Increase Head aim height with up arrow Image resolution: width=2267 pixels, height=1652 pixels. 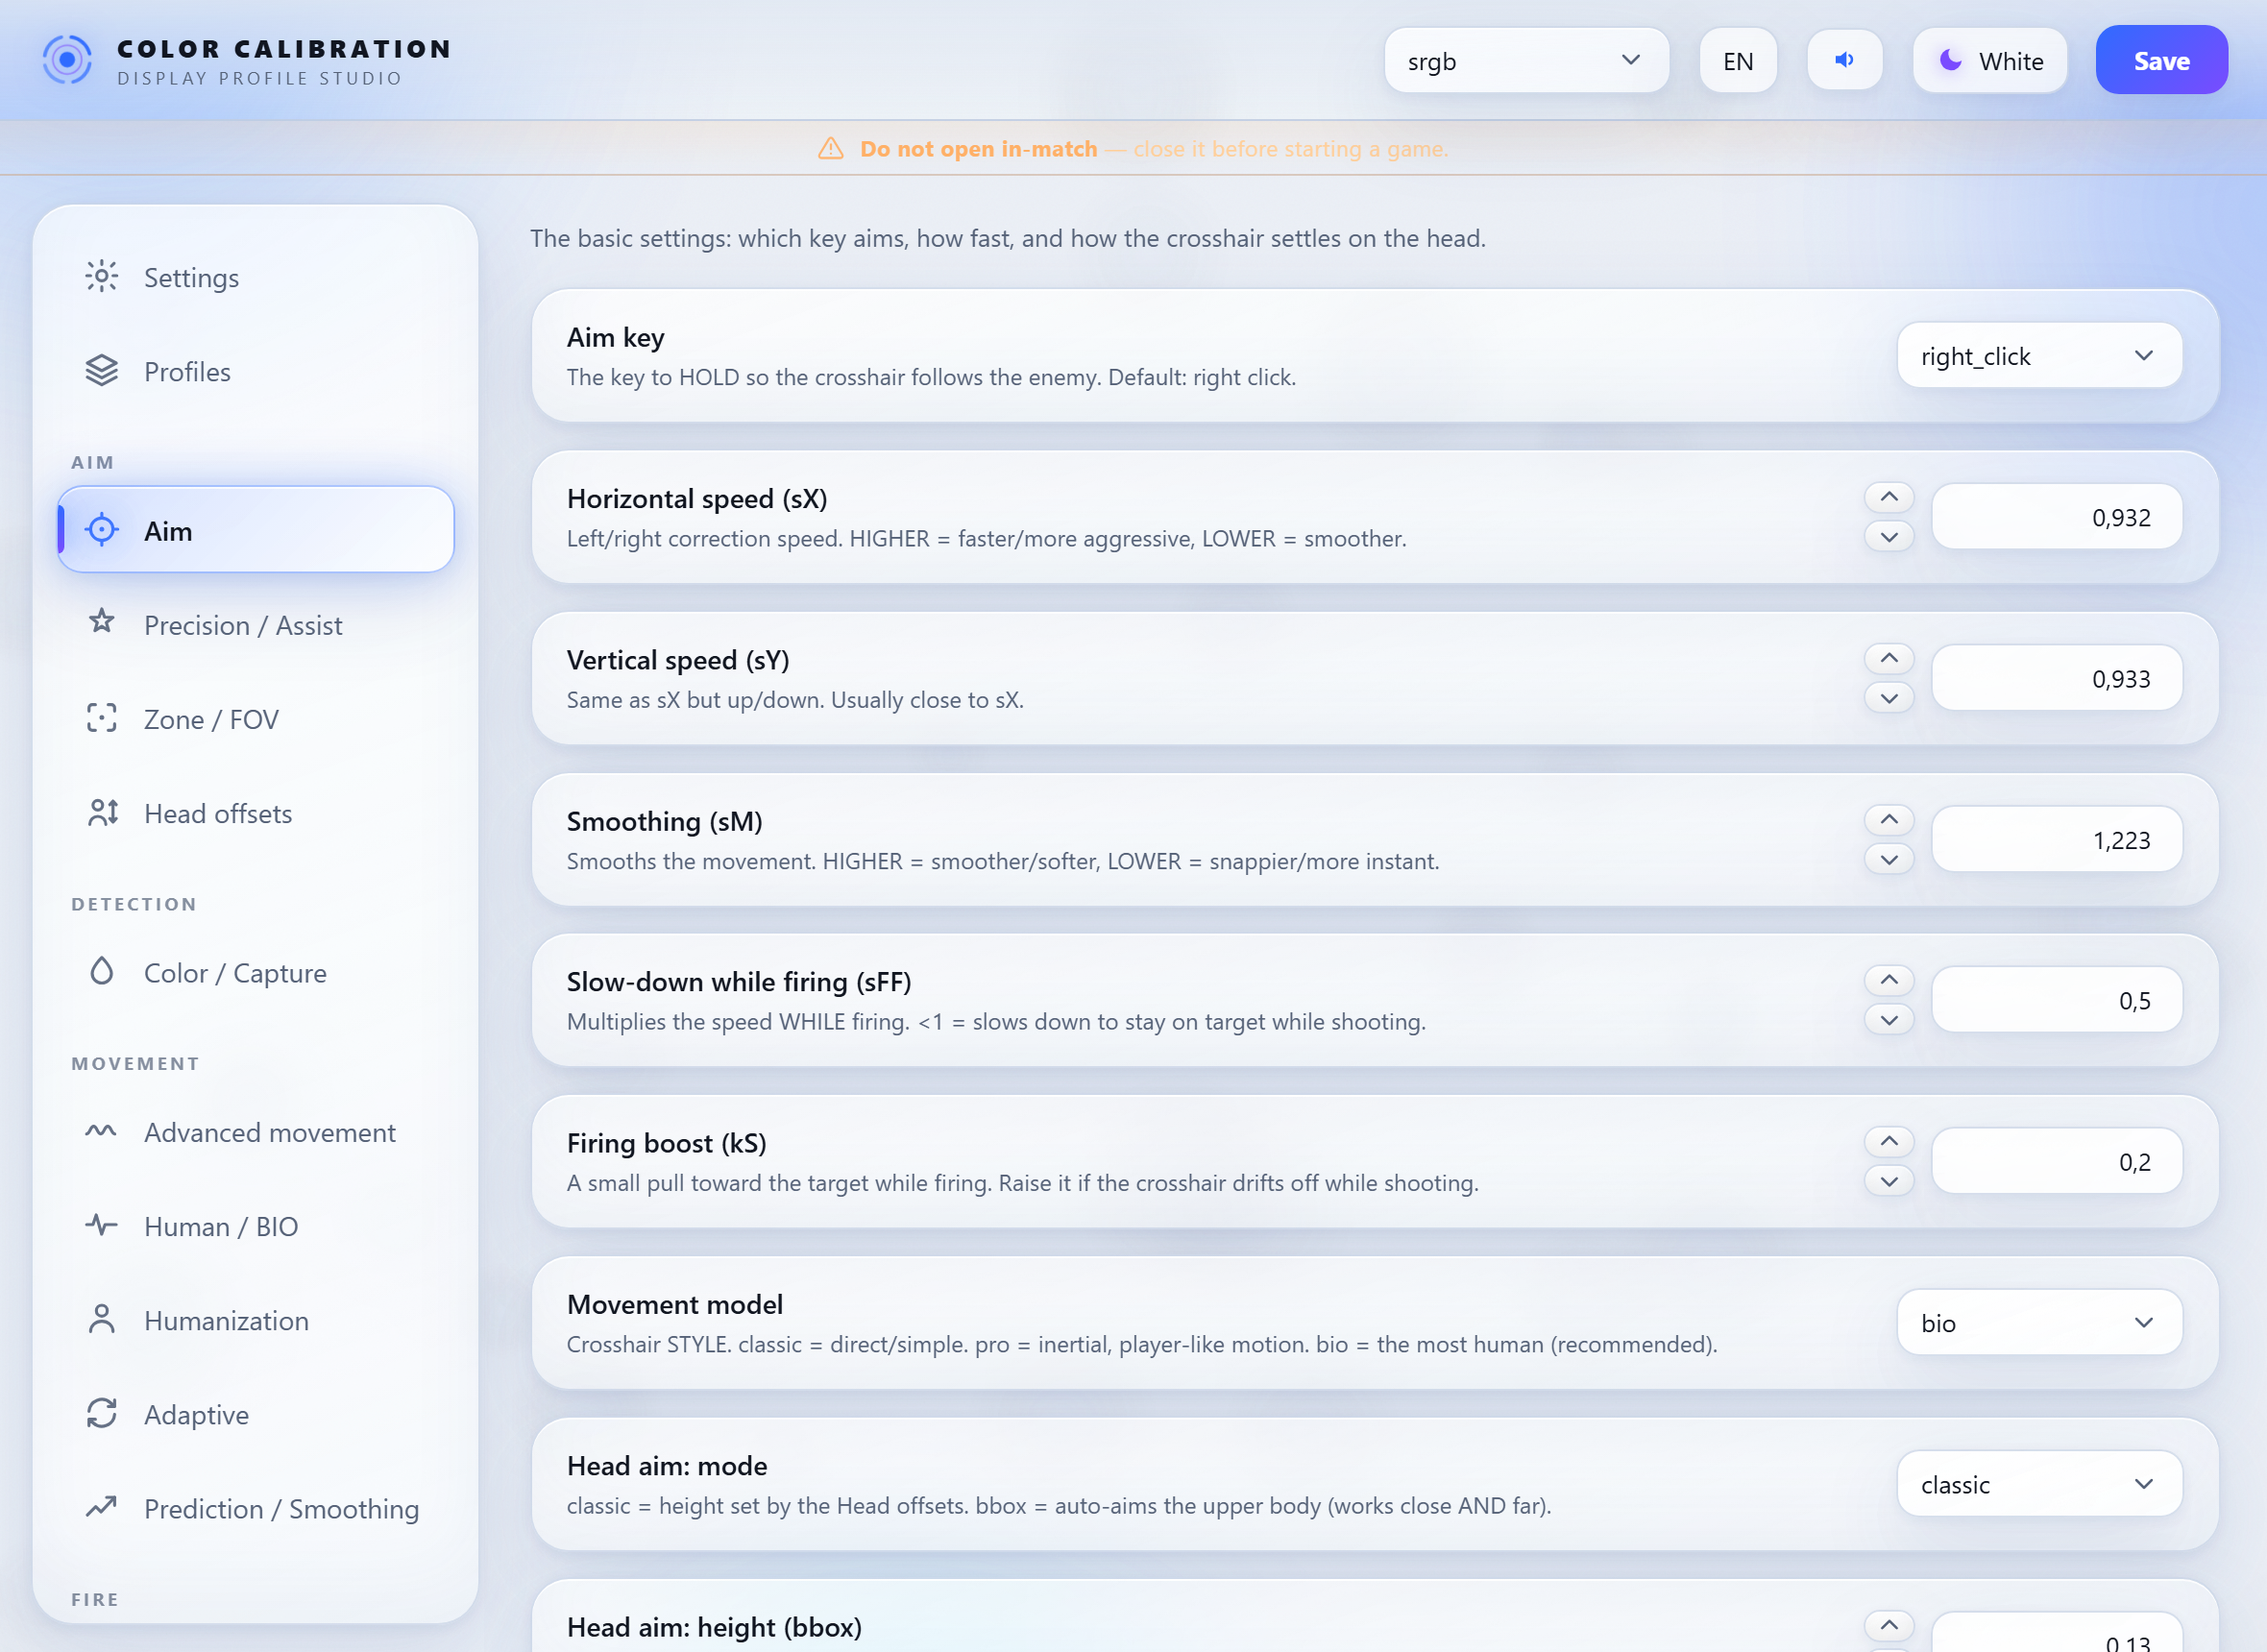coord(1889,1625)
